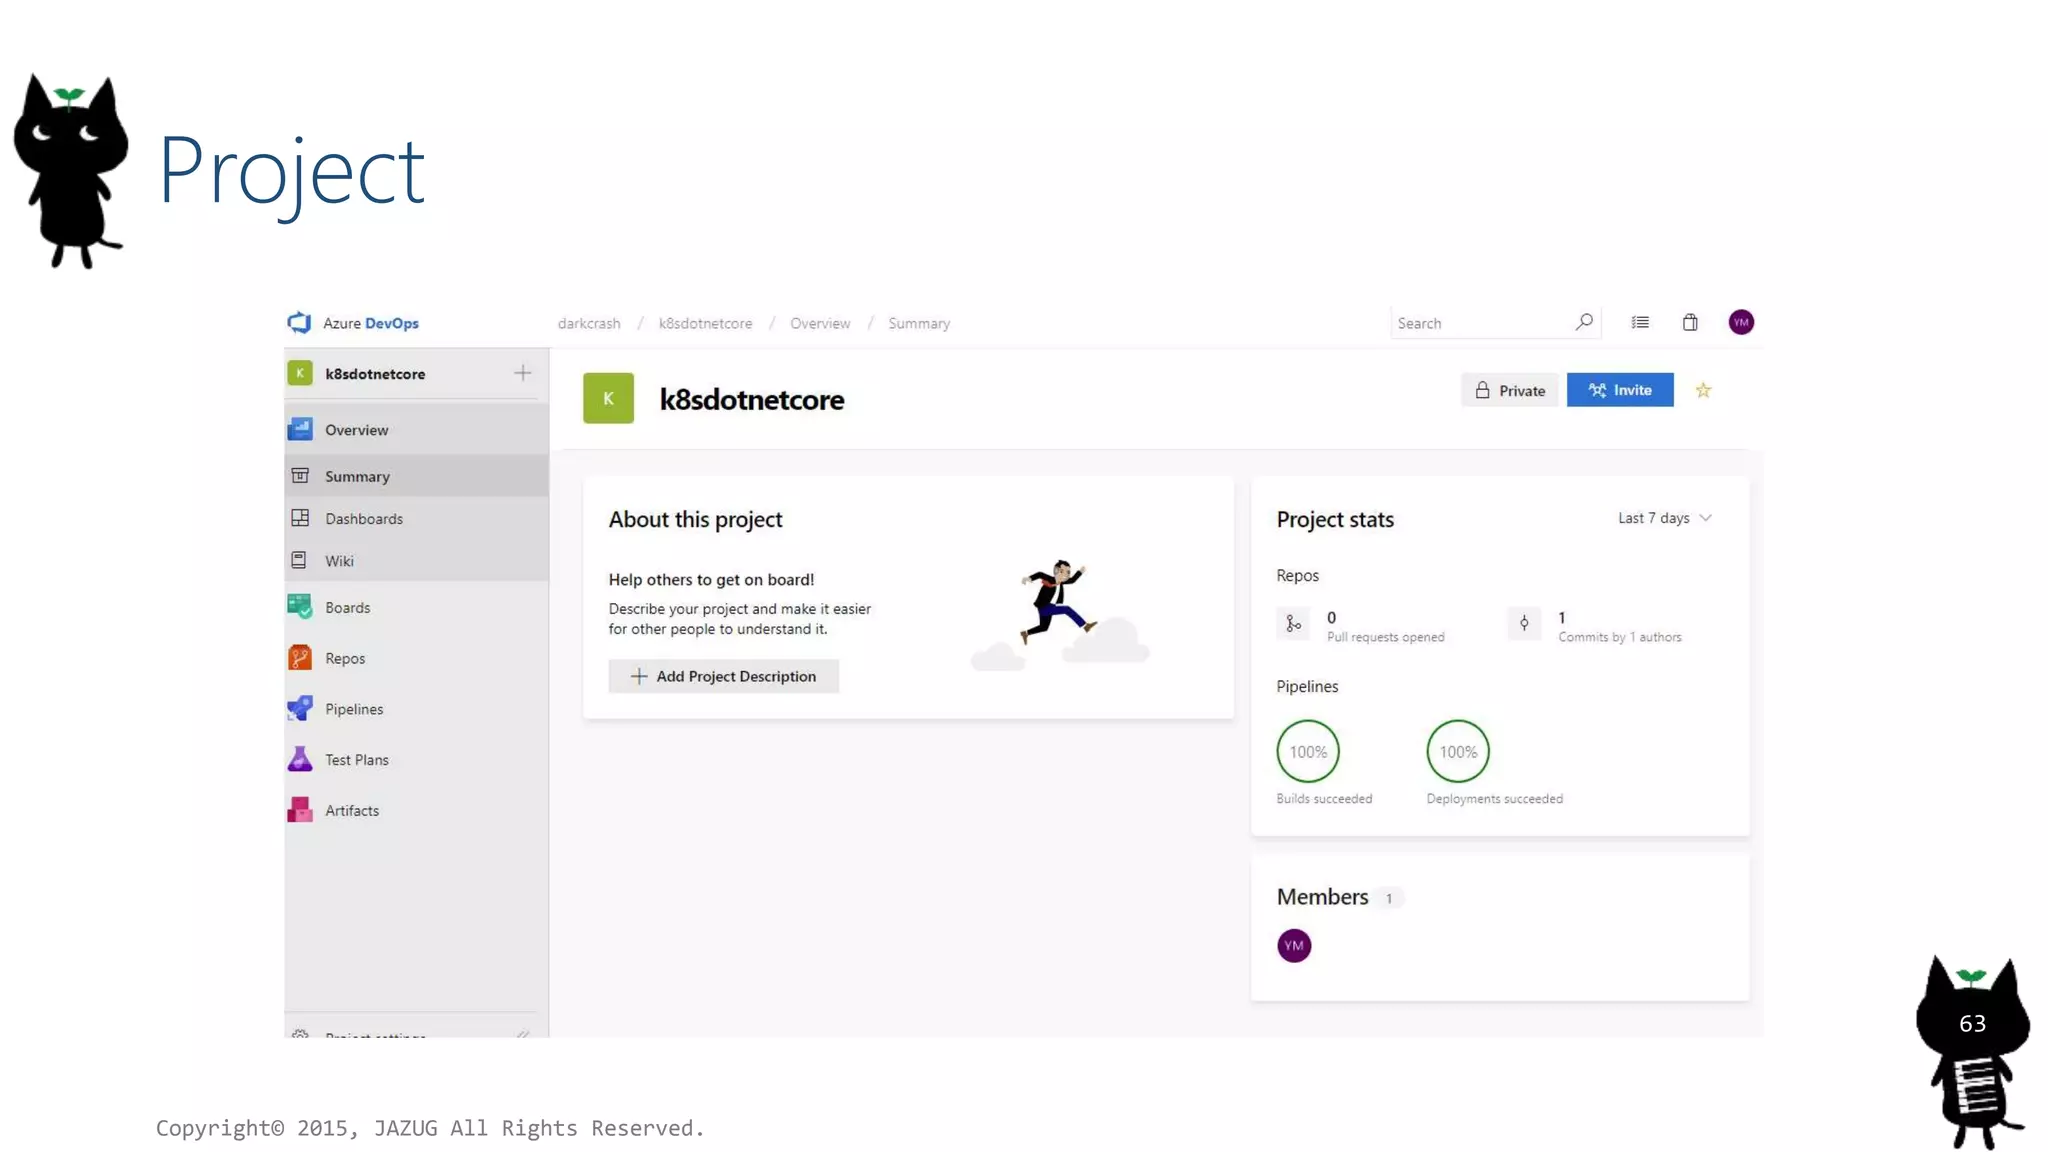The height and width of the screenshot is (1152, 2048).
Task: Click the Azure DevOps logo icon
Action: (x=299, y=322)
